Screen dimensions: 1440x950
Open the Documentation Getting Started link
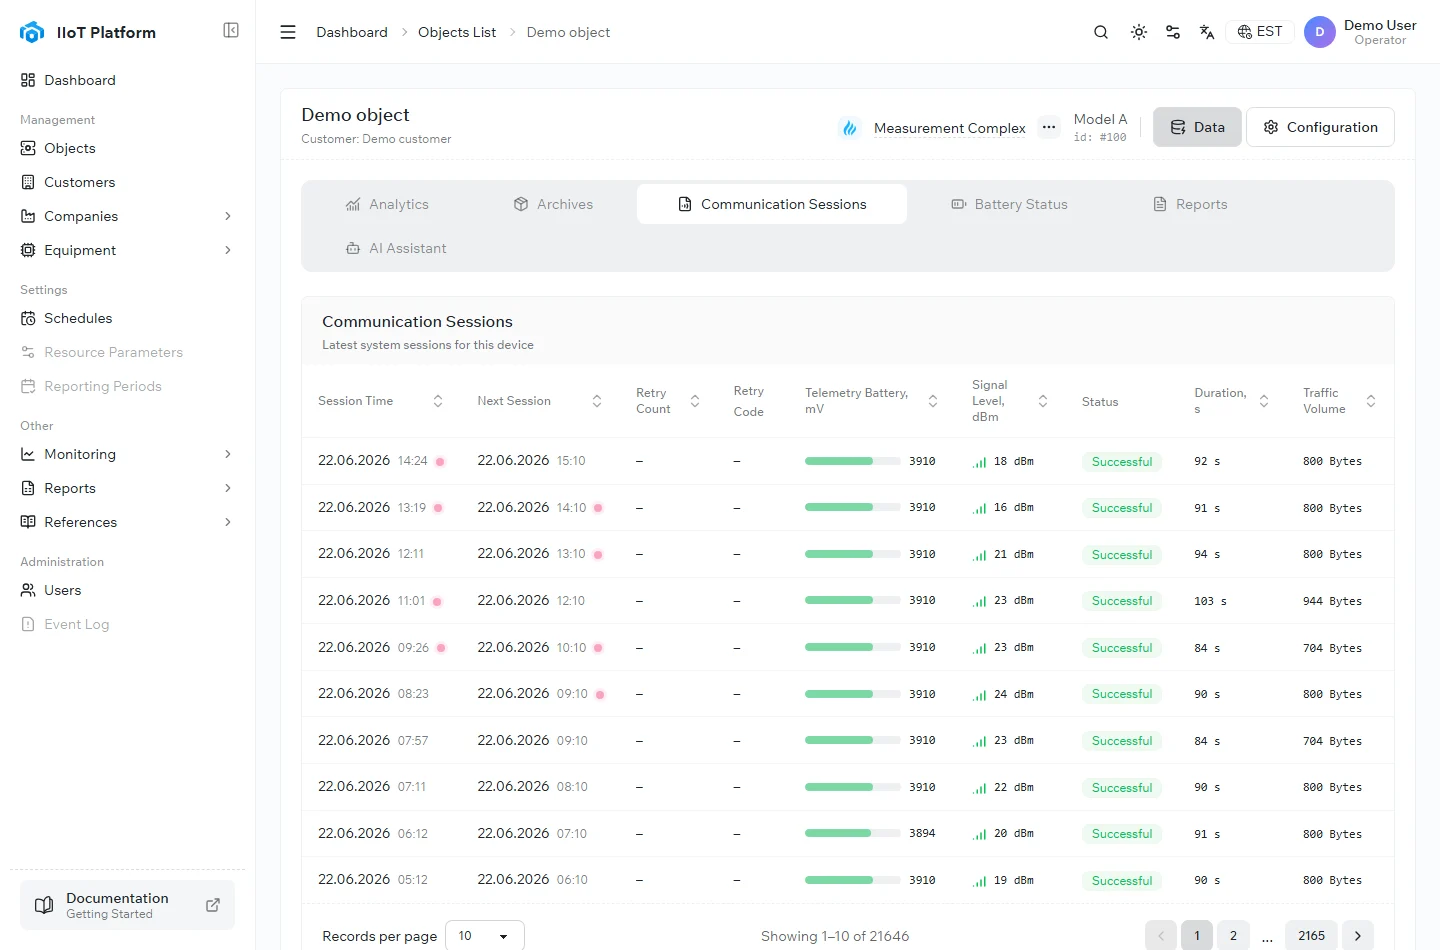(x=128, y=905)
